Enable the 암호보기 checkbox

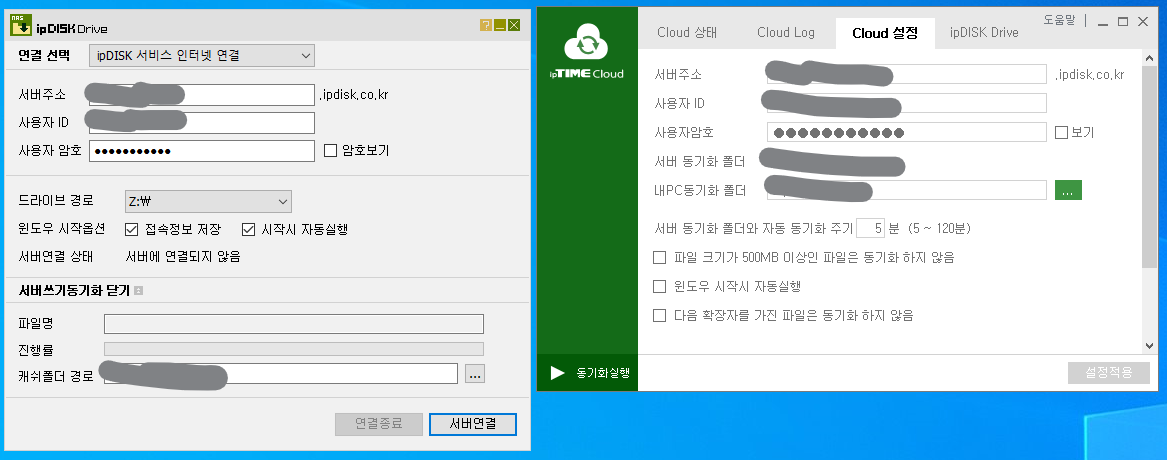[x=330, y=150]
